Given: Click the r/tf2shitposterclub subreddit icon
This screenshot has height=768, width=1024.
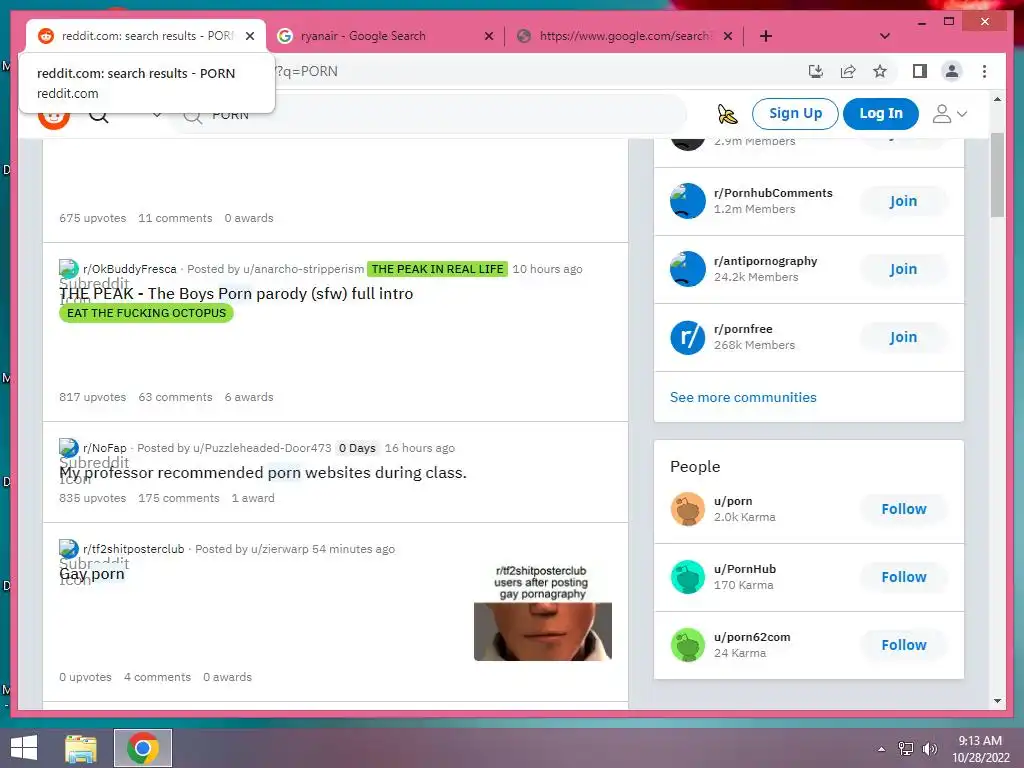Looking at the screenshot, I should click(x=69, y=549).
